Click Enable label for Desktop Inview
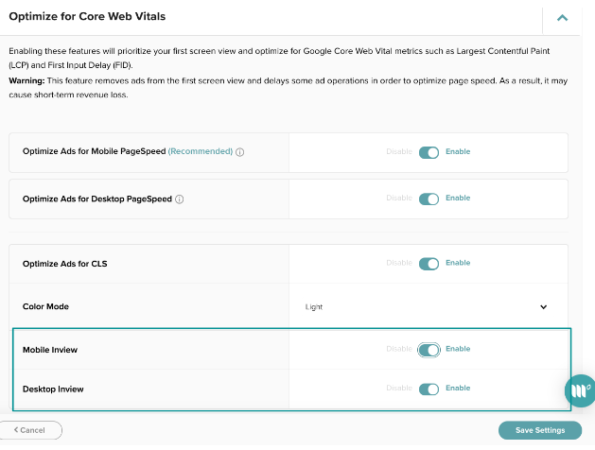The image size is (595, 450). 458,388
